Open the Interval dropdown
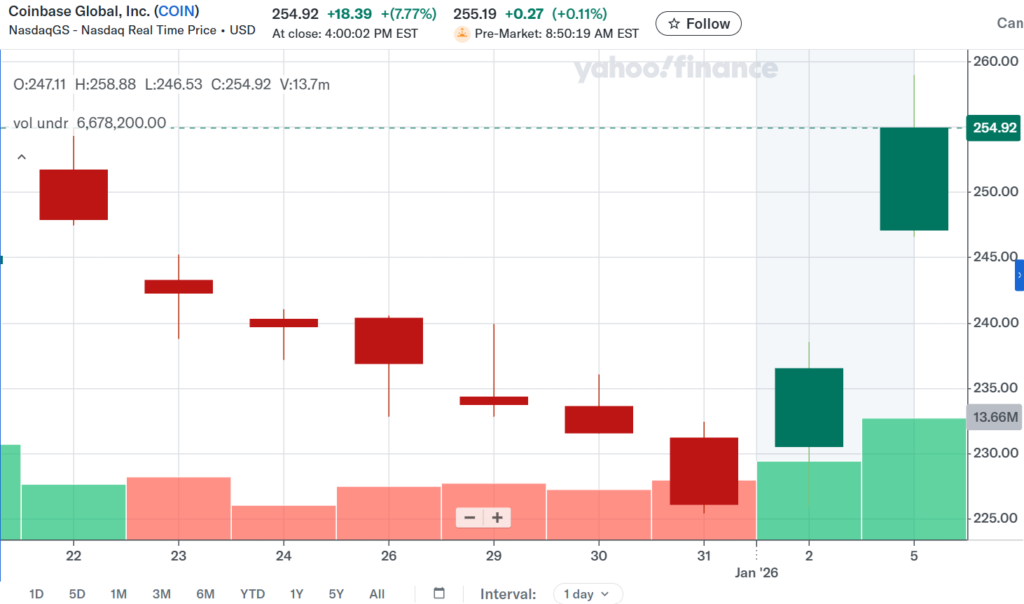Screen dimensions: 1024x604 click(x=588, y=593)
